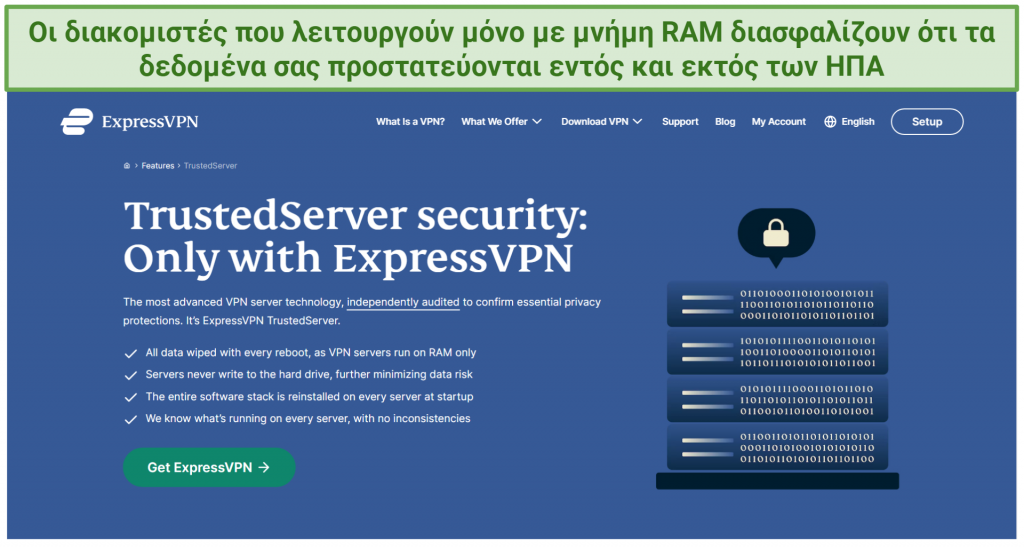This screenshot has width=1024, height=548.
Task: Click the green Greek caption banner text
Action: click(512, 49)
